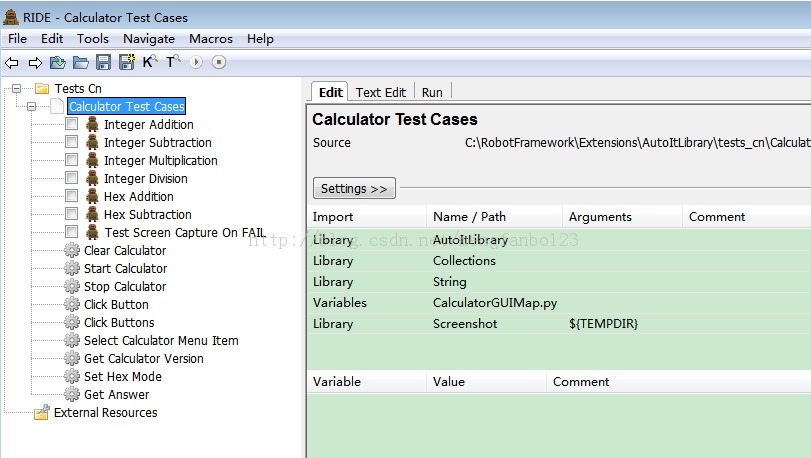The image size is (811, 458).
Task: Click the stop test run button icon
Action: [x=219, y=63]
